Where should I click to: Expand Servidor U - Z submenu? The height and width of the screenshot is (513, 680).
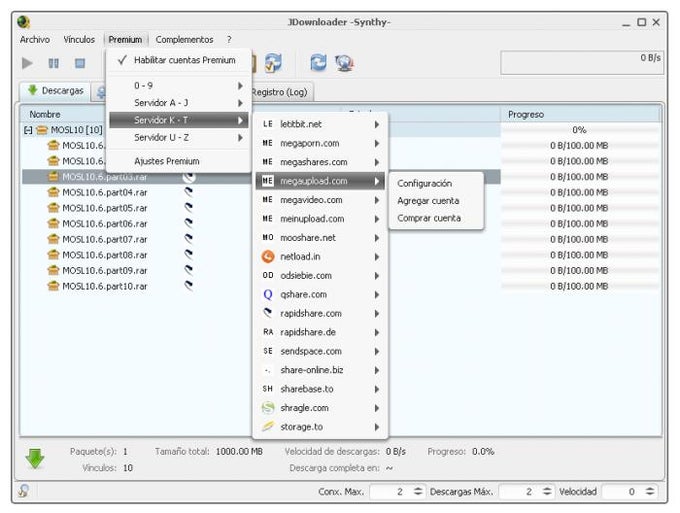178,137
